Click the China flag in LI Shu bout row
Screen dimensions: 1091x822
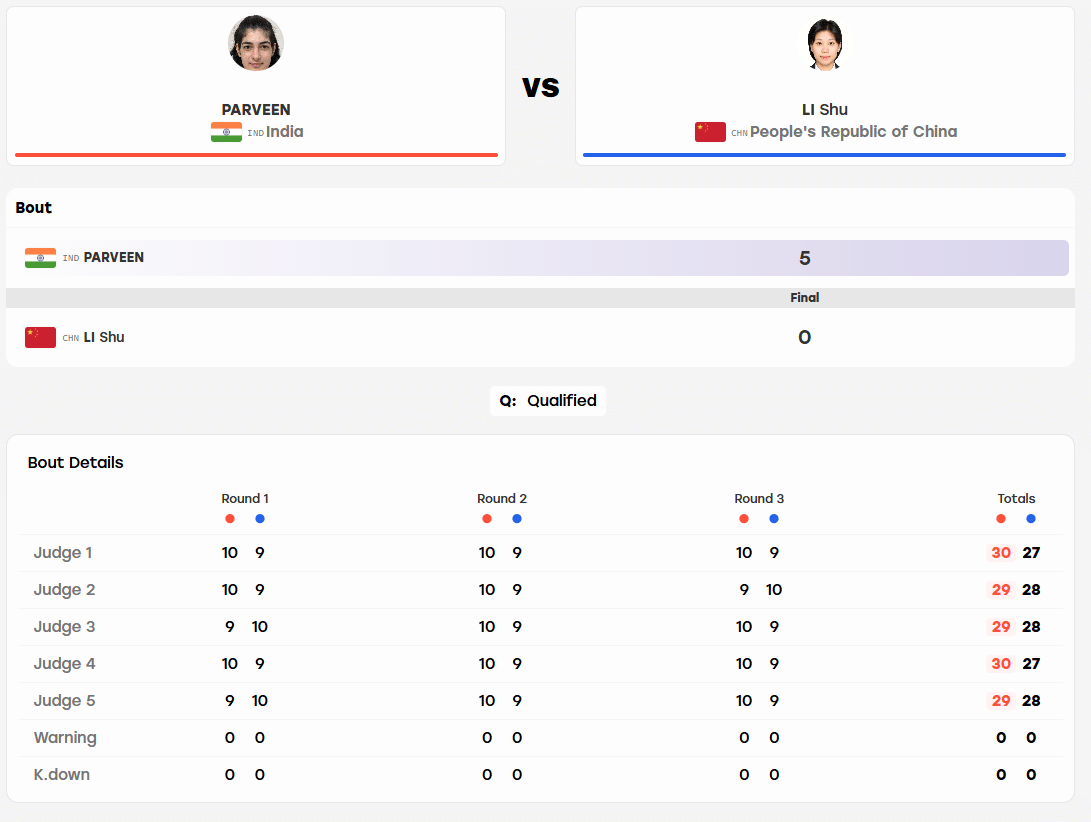tap(40, 338)
